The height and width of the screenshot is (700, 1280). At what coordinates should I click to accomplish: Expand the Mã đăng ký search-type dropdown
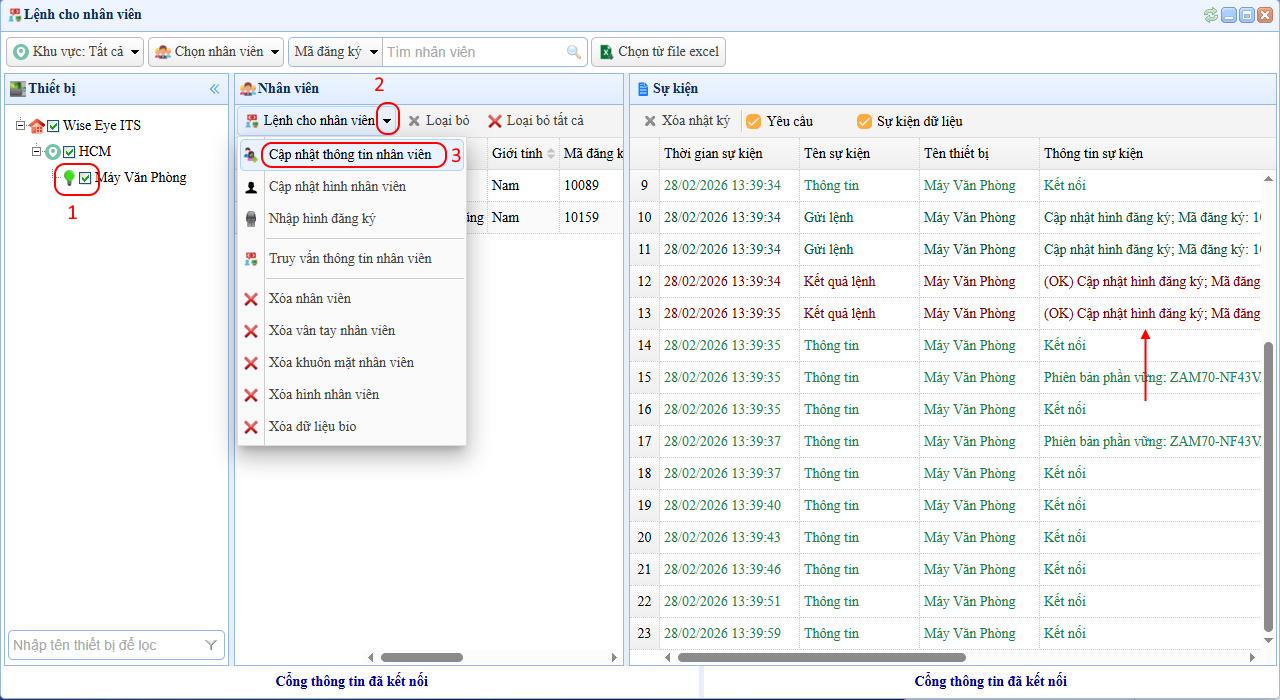(335, 52)
